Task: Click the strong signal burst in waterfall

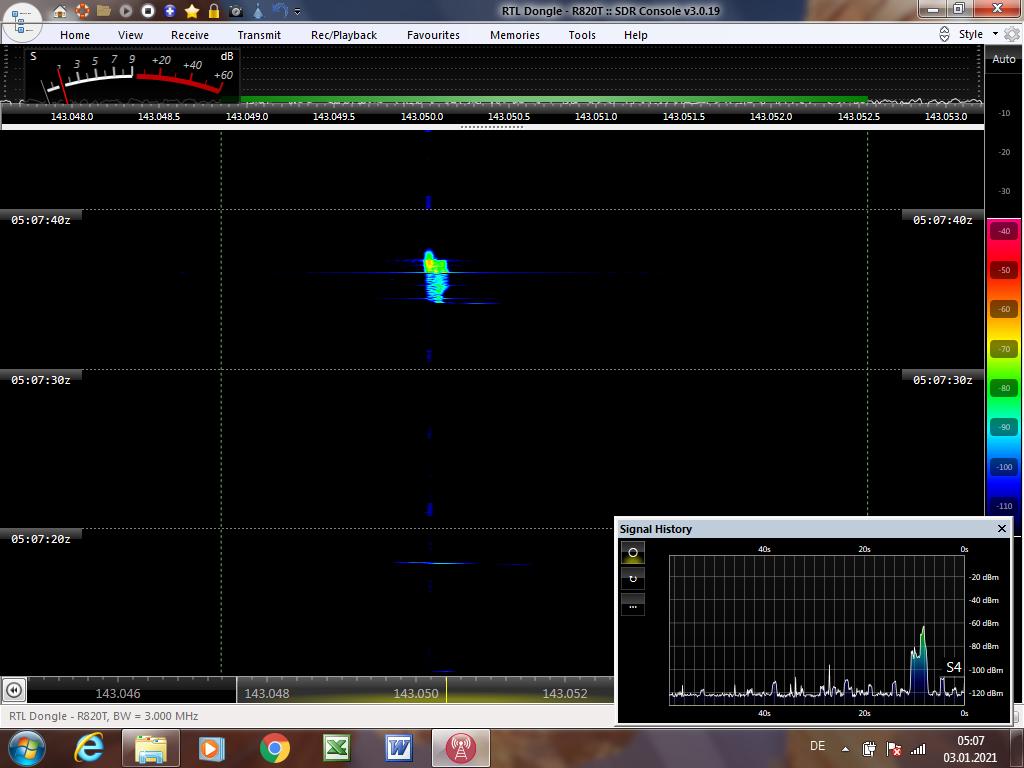Action: tap(436, 276)
